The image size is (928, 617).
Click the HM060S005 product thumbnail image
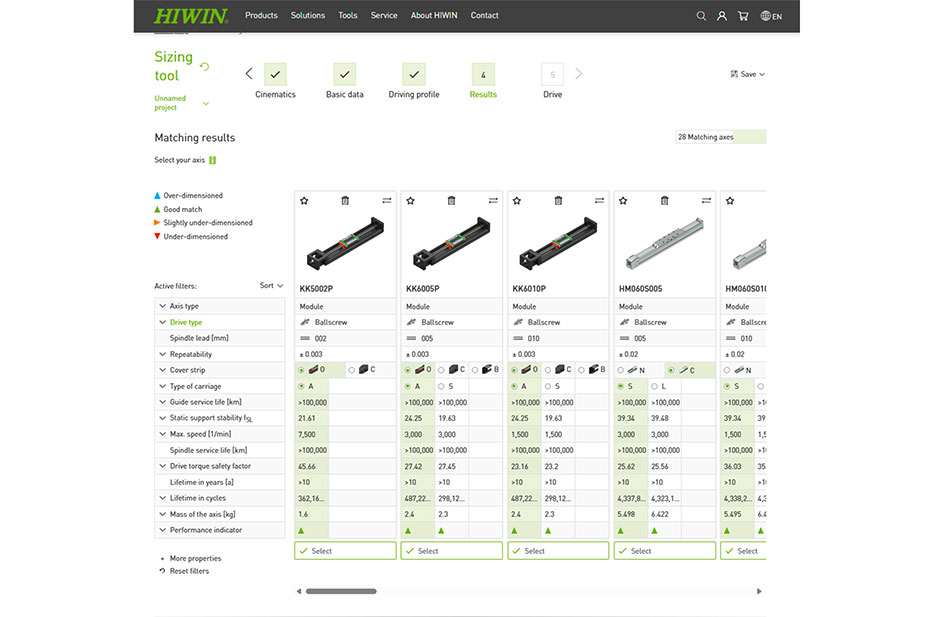[664, 244]
